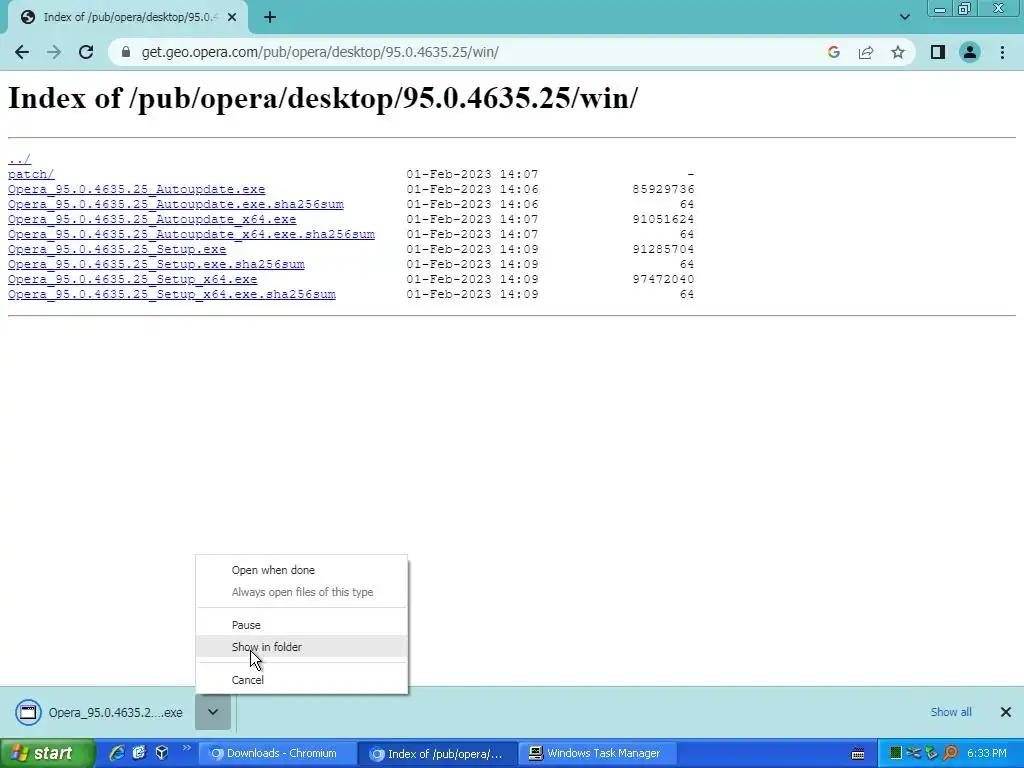Click the orange magnifier tray icon

coord(950,754)
